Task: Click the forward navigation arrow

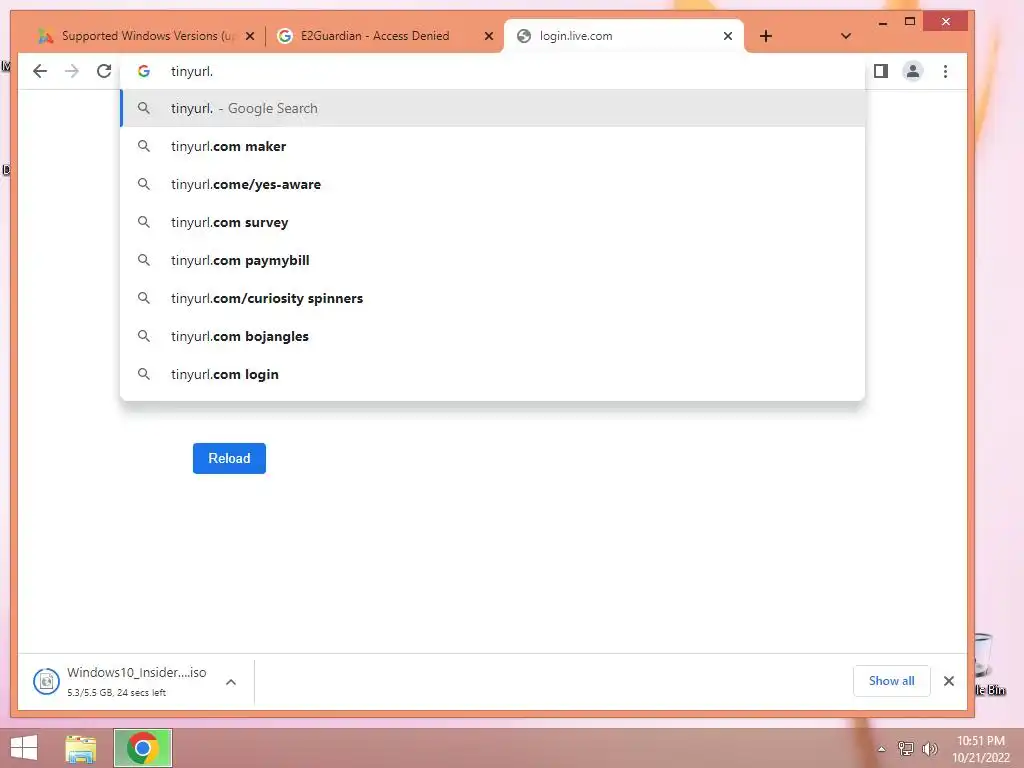Action: pos(72,71)
